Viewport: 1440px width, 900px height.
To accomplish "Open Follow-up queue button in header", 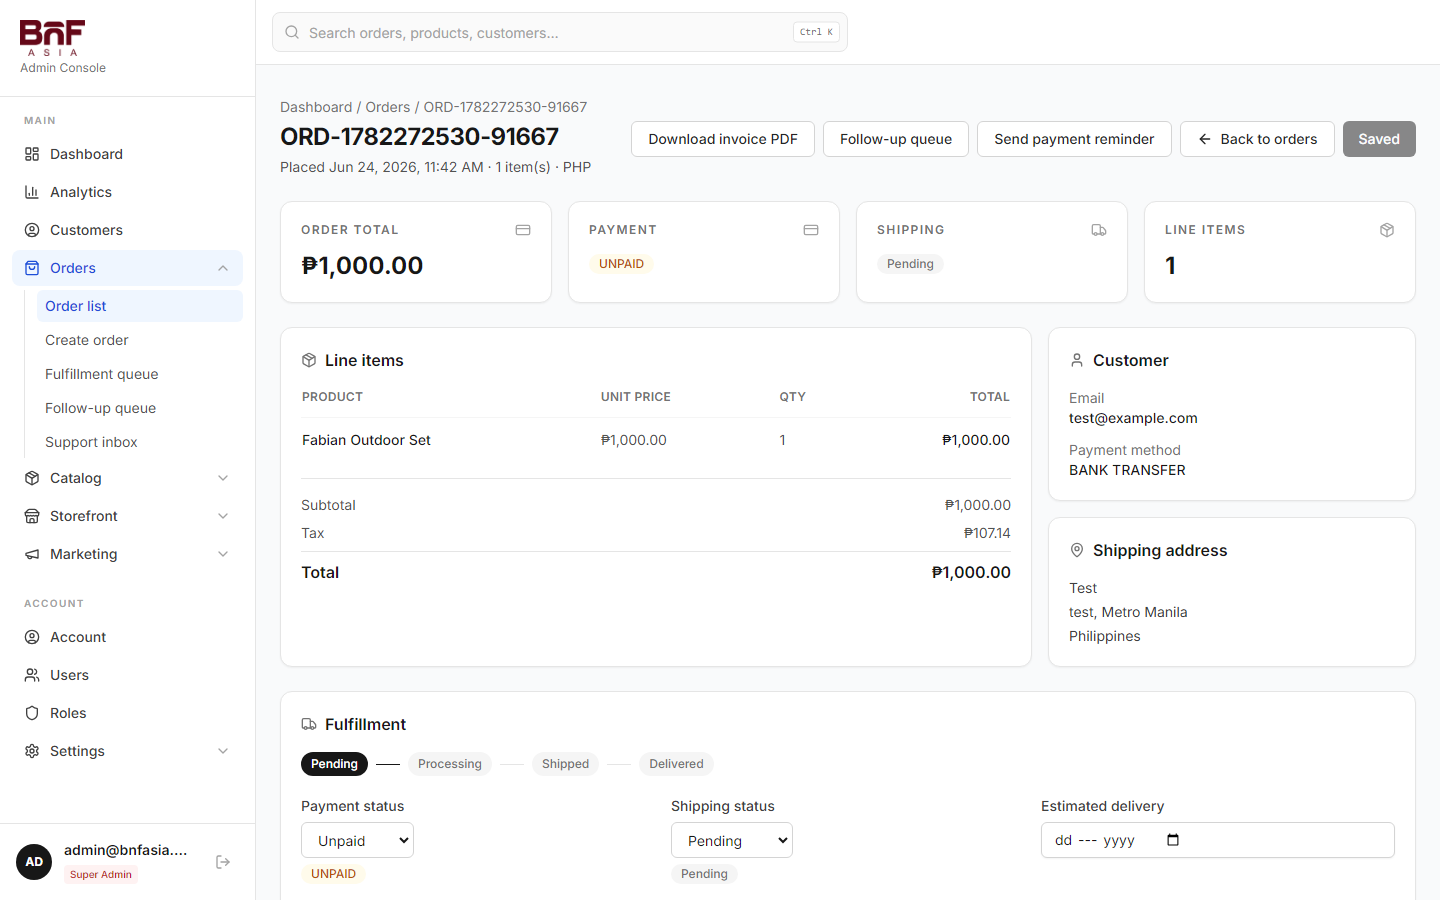I will point(896,139).
